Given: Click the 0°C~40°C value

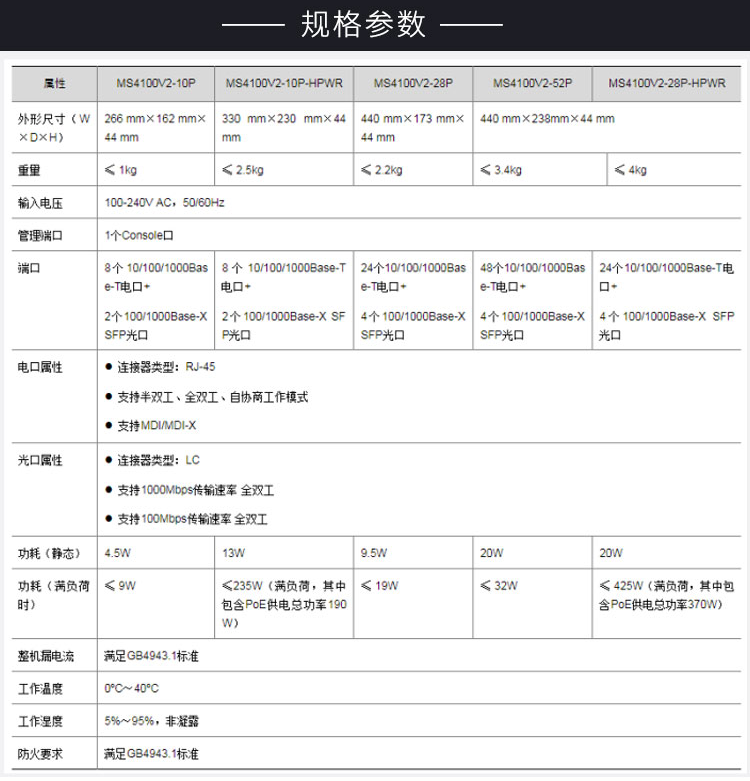Looking at the screenshot, I should (x=131, y=689).
